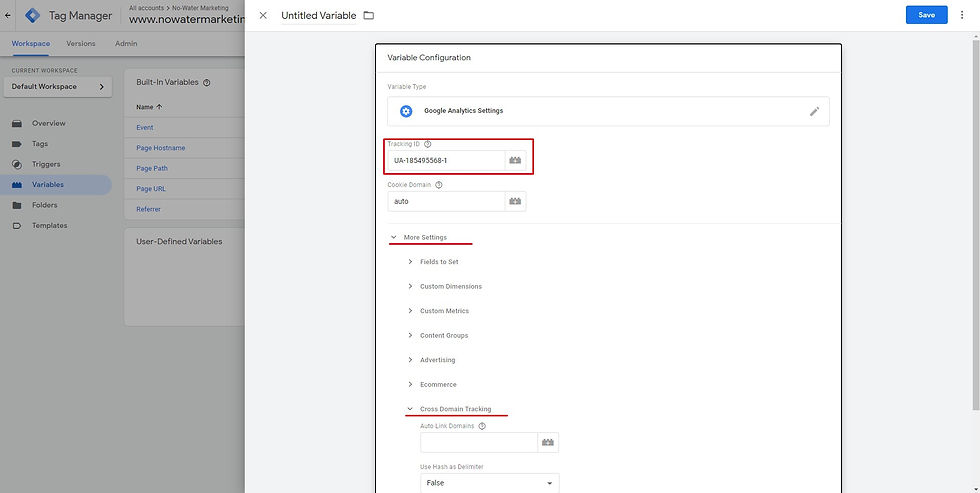Viewport: 980px width, 493px height.
Task: Open the Cookie Domain help icon
Action: pos(439,185)
